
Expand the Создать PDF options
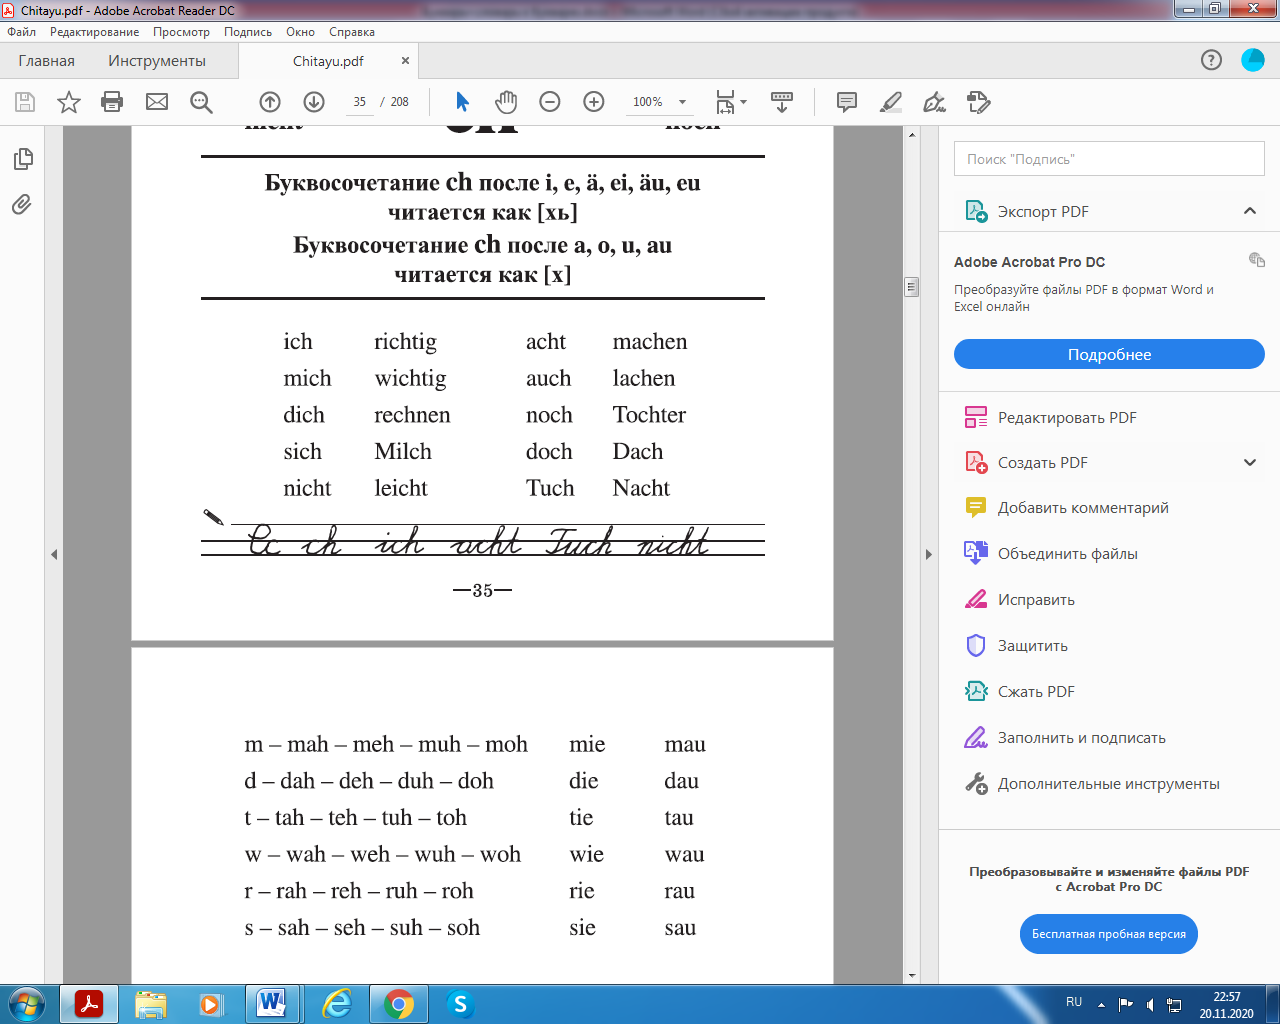[1250, 462]
